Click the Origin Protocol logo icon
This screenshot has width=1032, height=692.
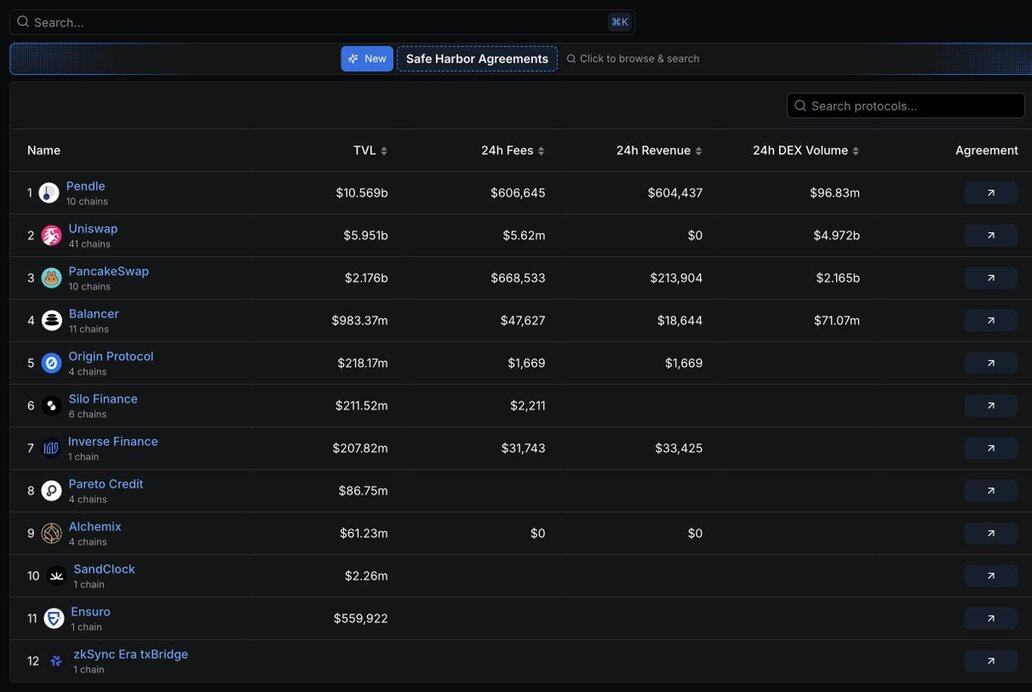(x=51, y=363)
